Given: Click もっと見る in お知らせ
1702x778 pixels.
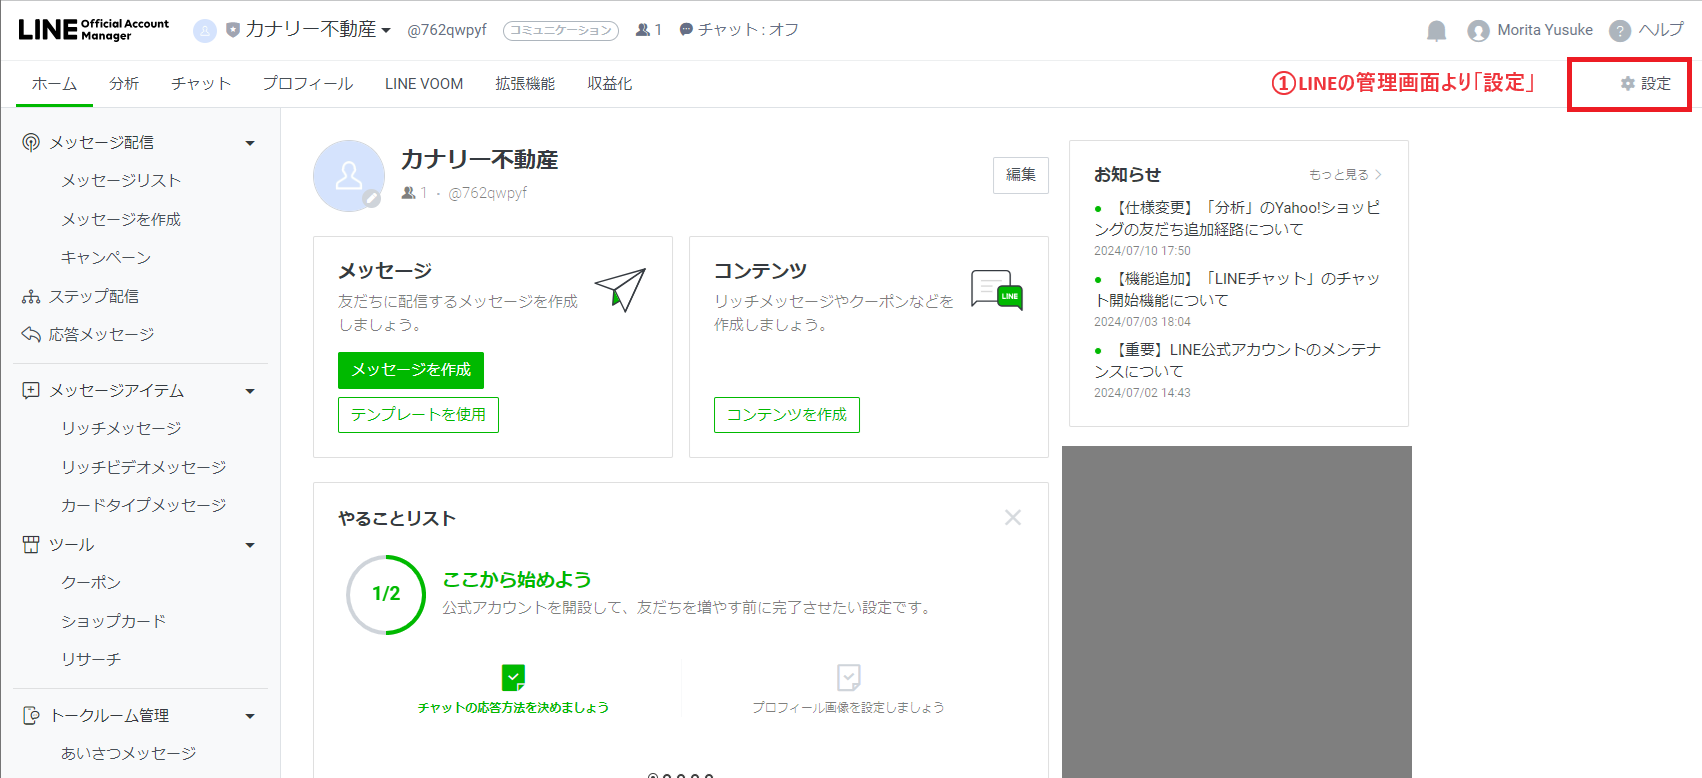Looking at the screenshot, I should [x=1345, y=174].
